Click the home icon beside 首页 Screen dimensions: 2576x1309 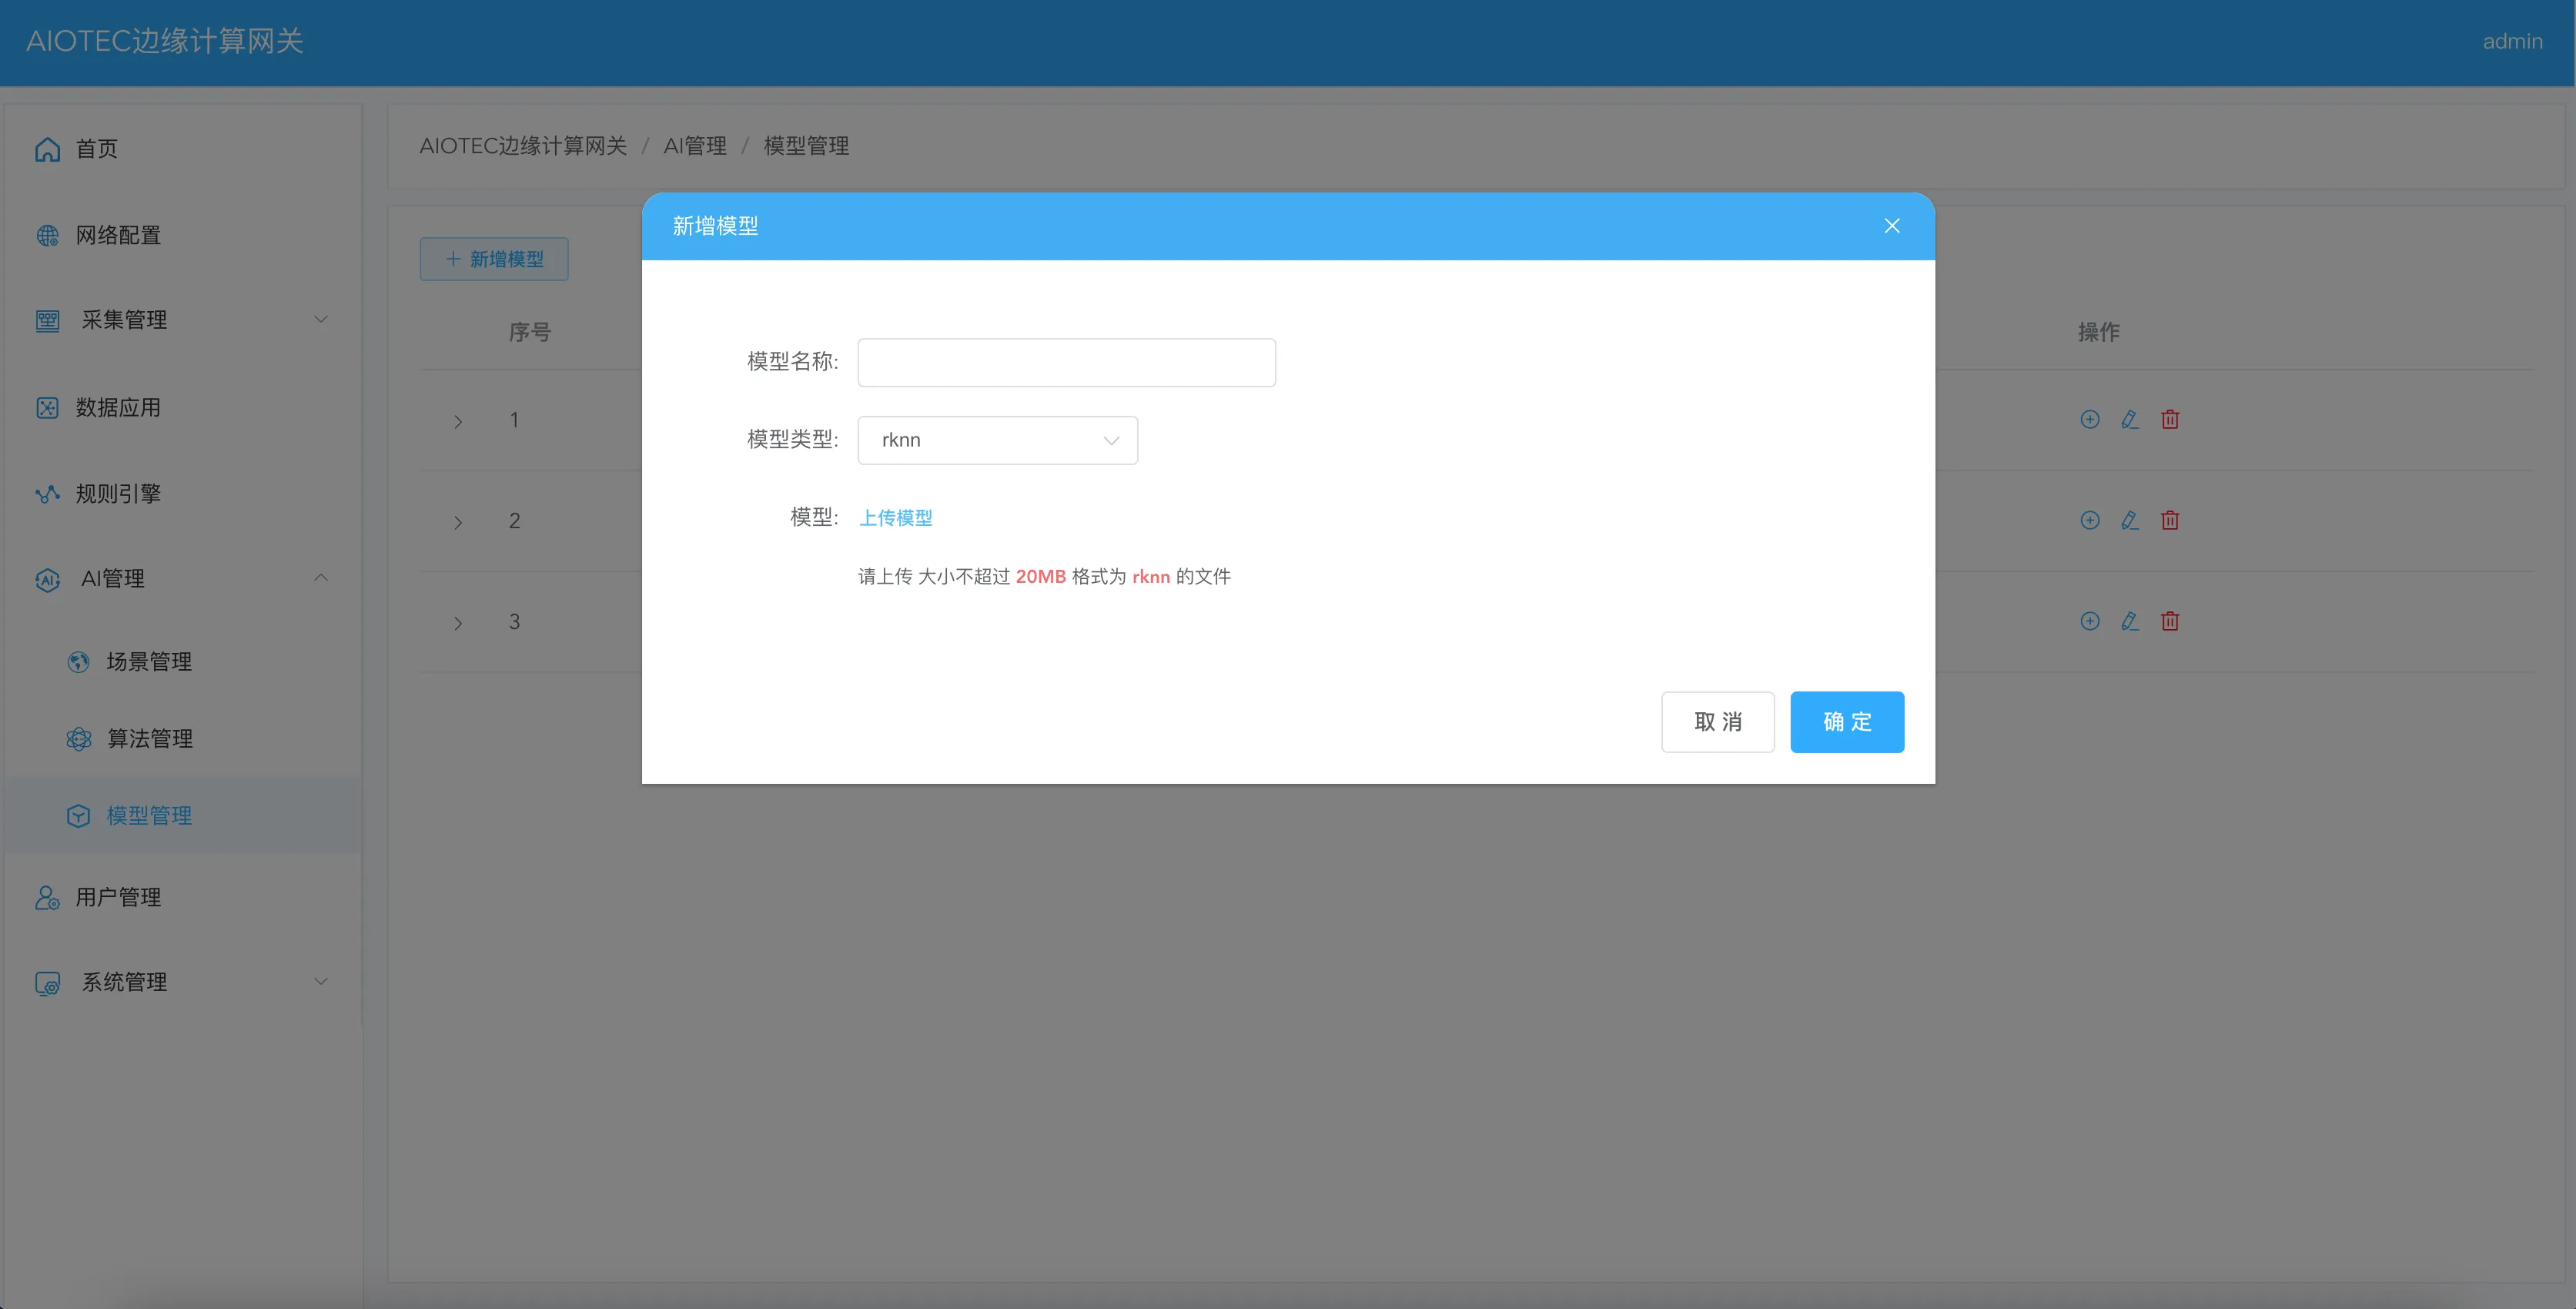point(47,149)
